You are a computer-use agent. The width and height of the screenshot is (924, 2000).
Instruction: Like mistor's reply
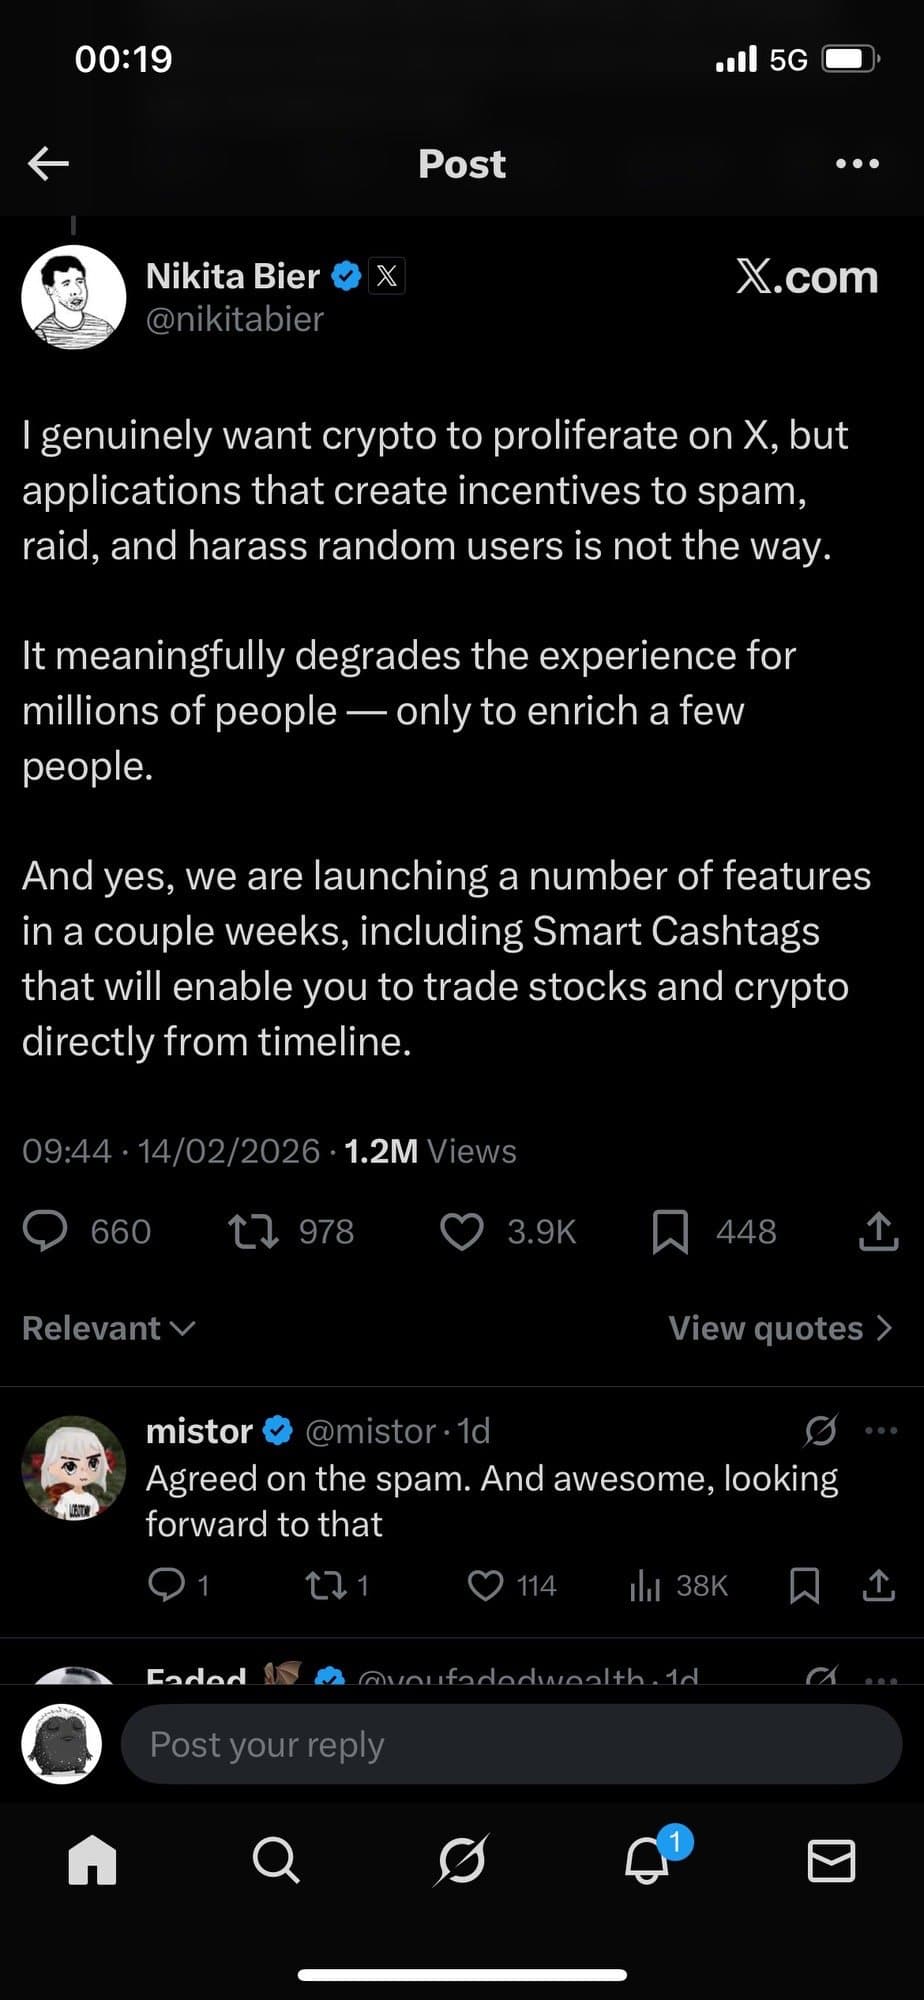(x=486, y=1585)
